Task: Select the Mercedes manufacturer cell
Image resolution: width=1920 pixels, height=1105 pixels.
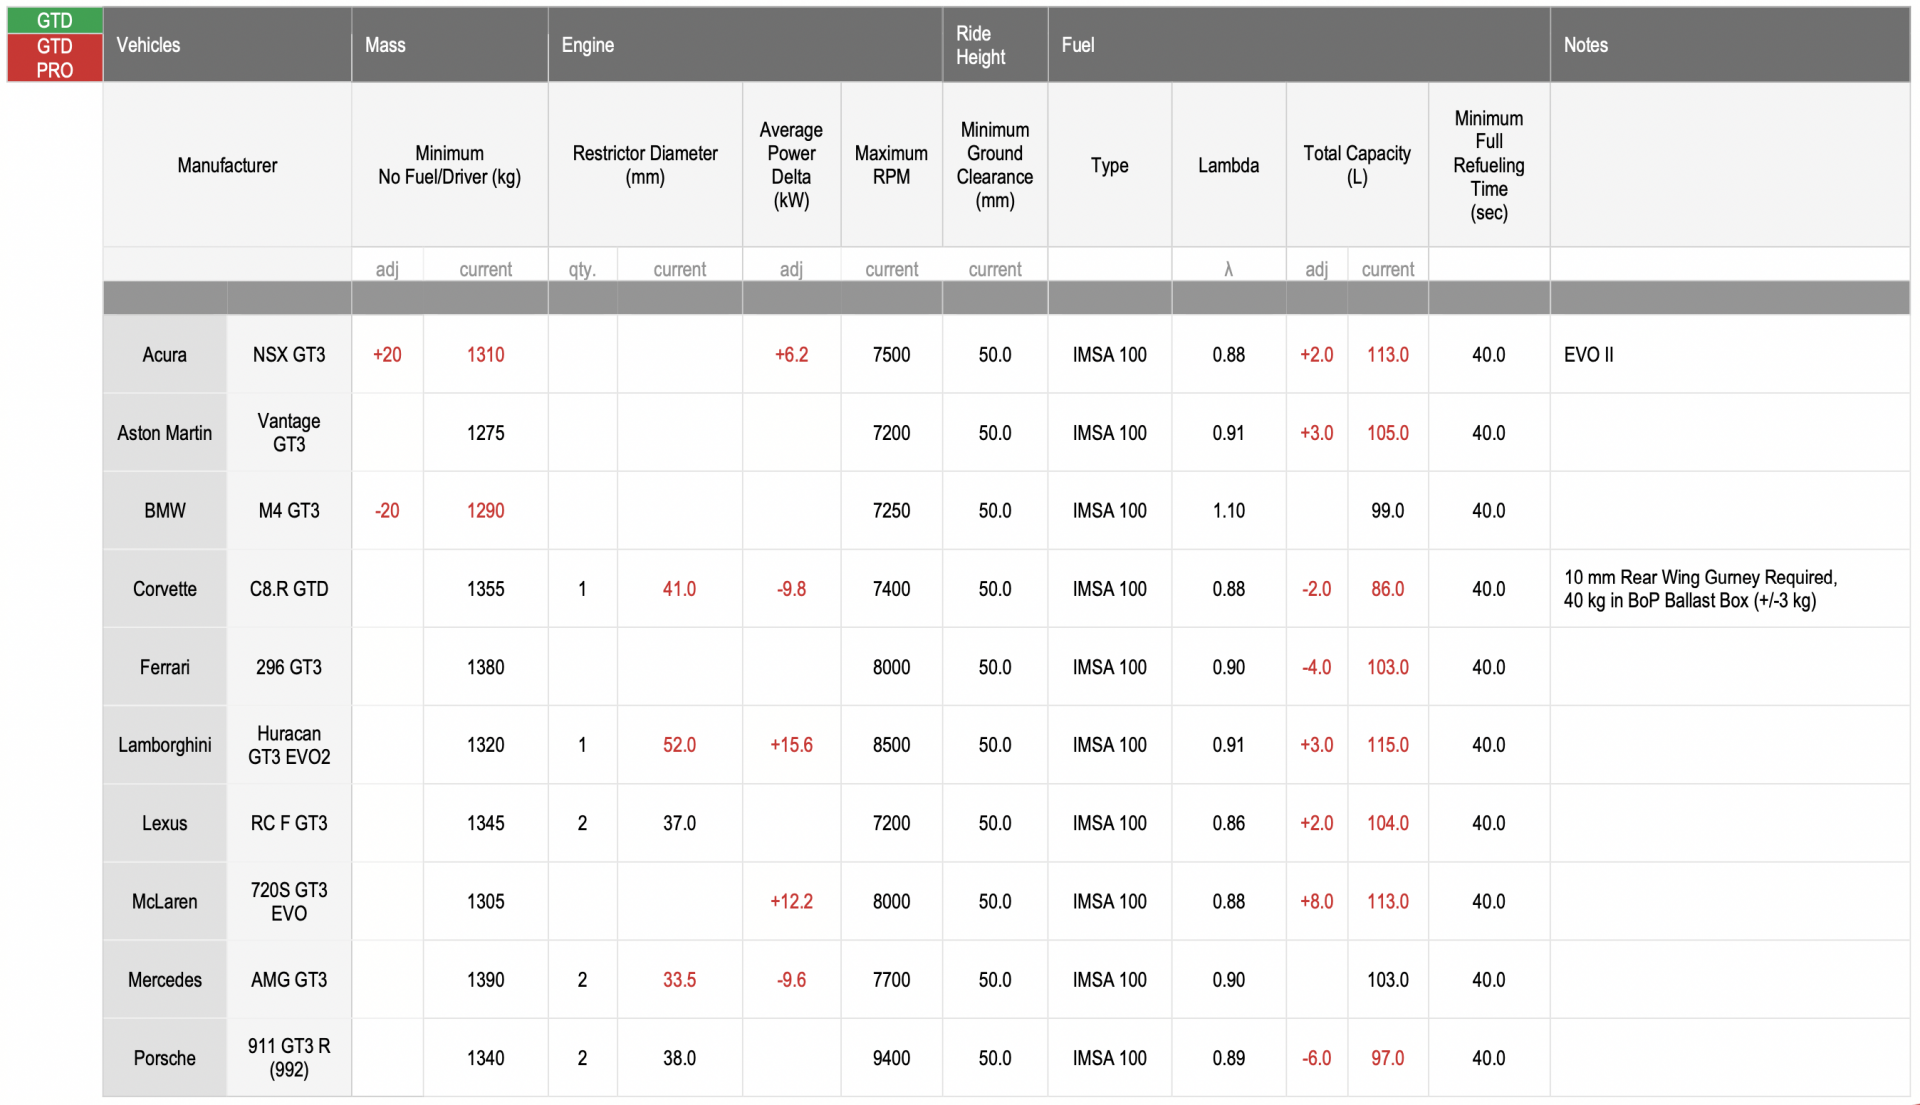Action: click(x=165, y=980)
